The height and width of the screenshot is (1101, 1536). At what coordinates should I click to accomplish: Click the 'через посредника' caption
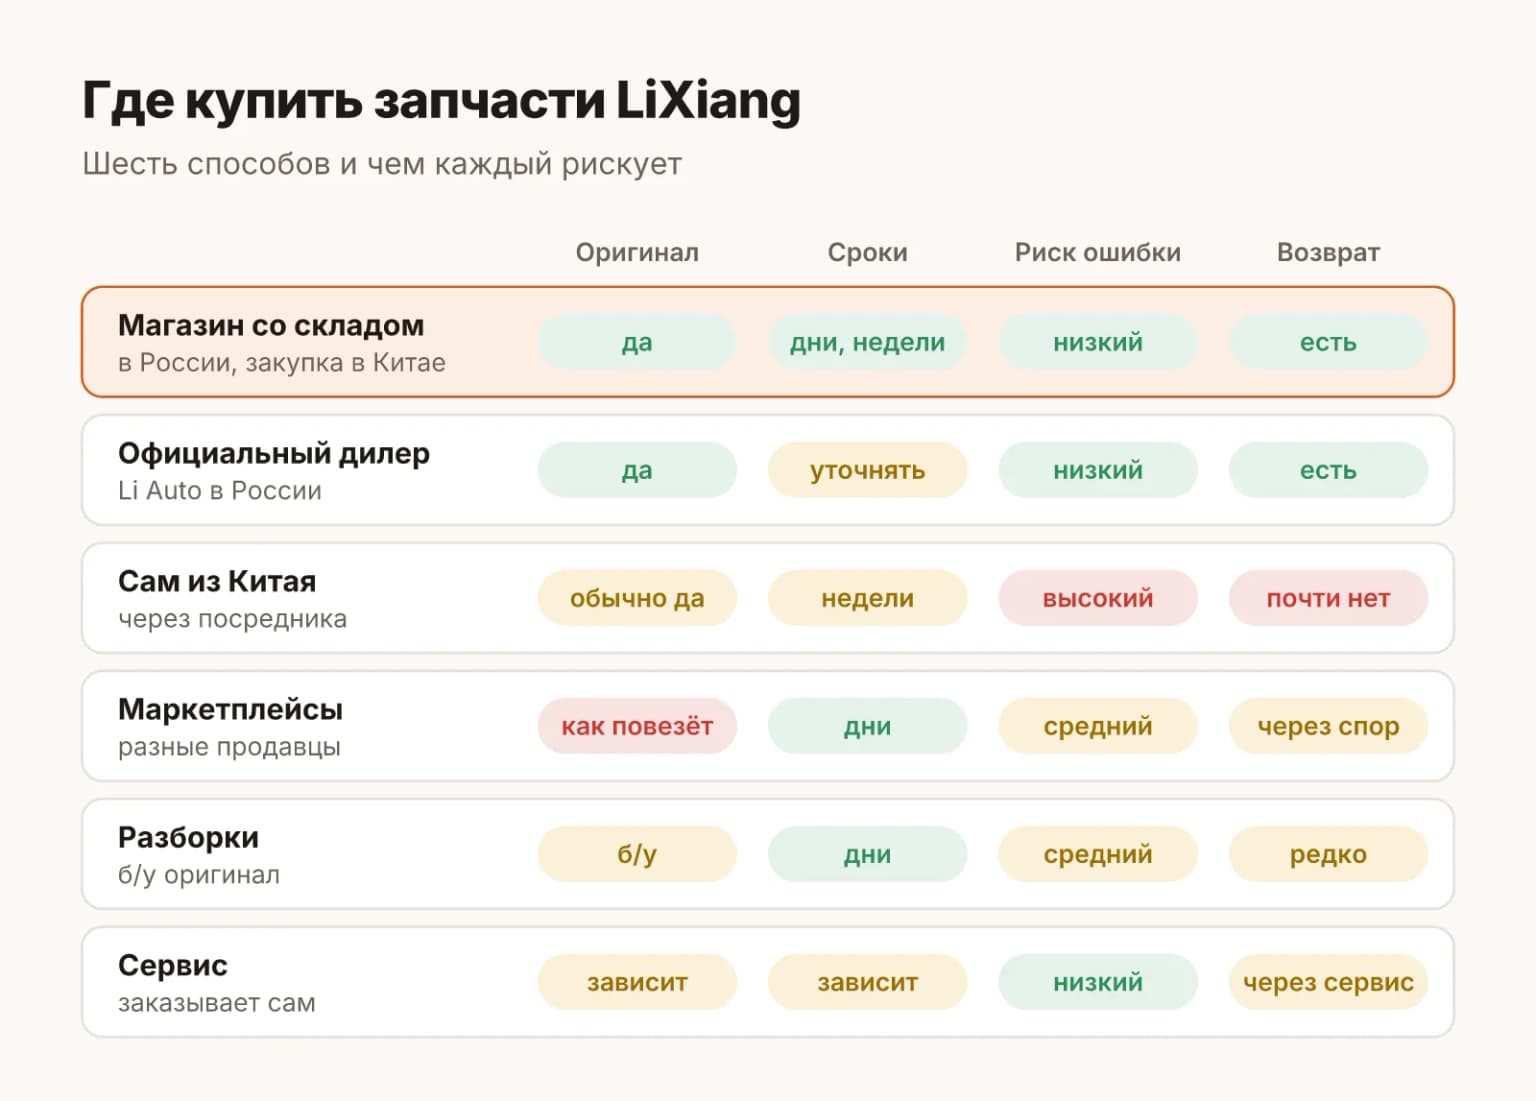pyautogui.click(x=232, y=618)
